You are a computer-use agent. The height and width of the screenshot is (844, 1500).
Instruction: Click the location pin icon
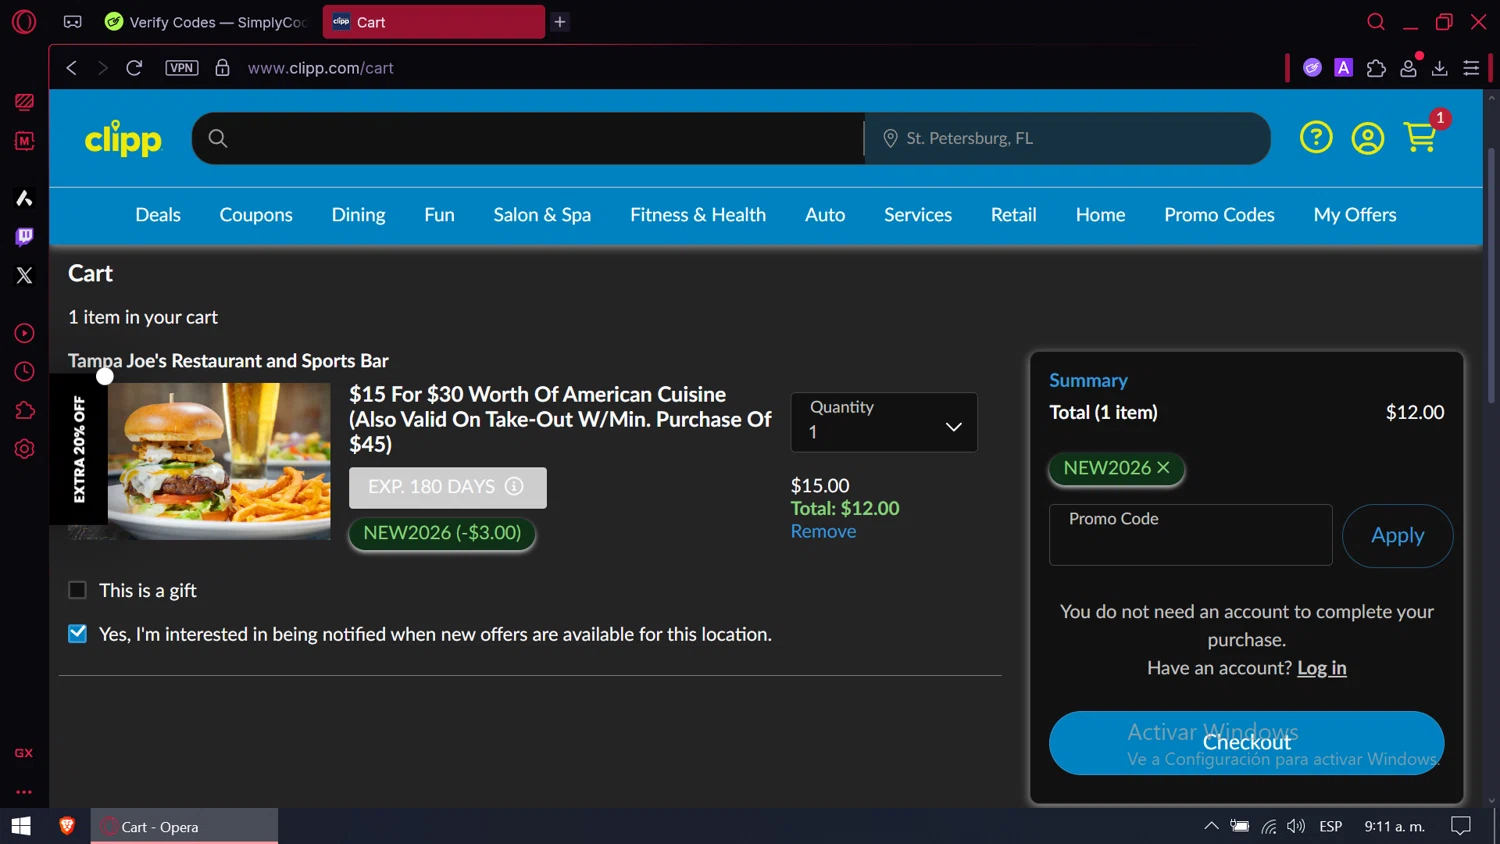pyautogui.click(x=890, y=138)
